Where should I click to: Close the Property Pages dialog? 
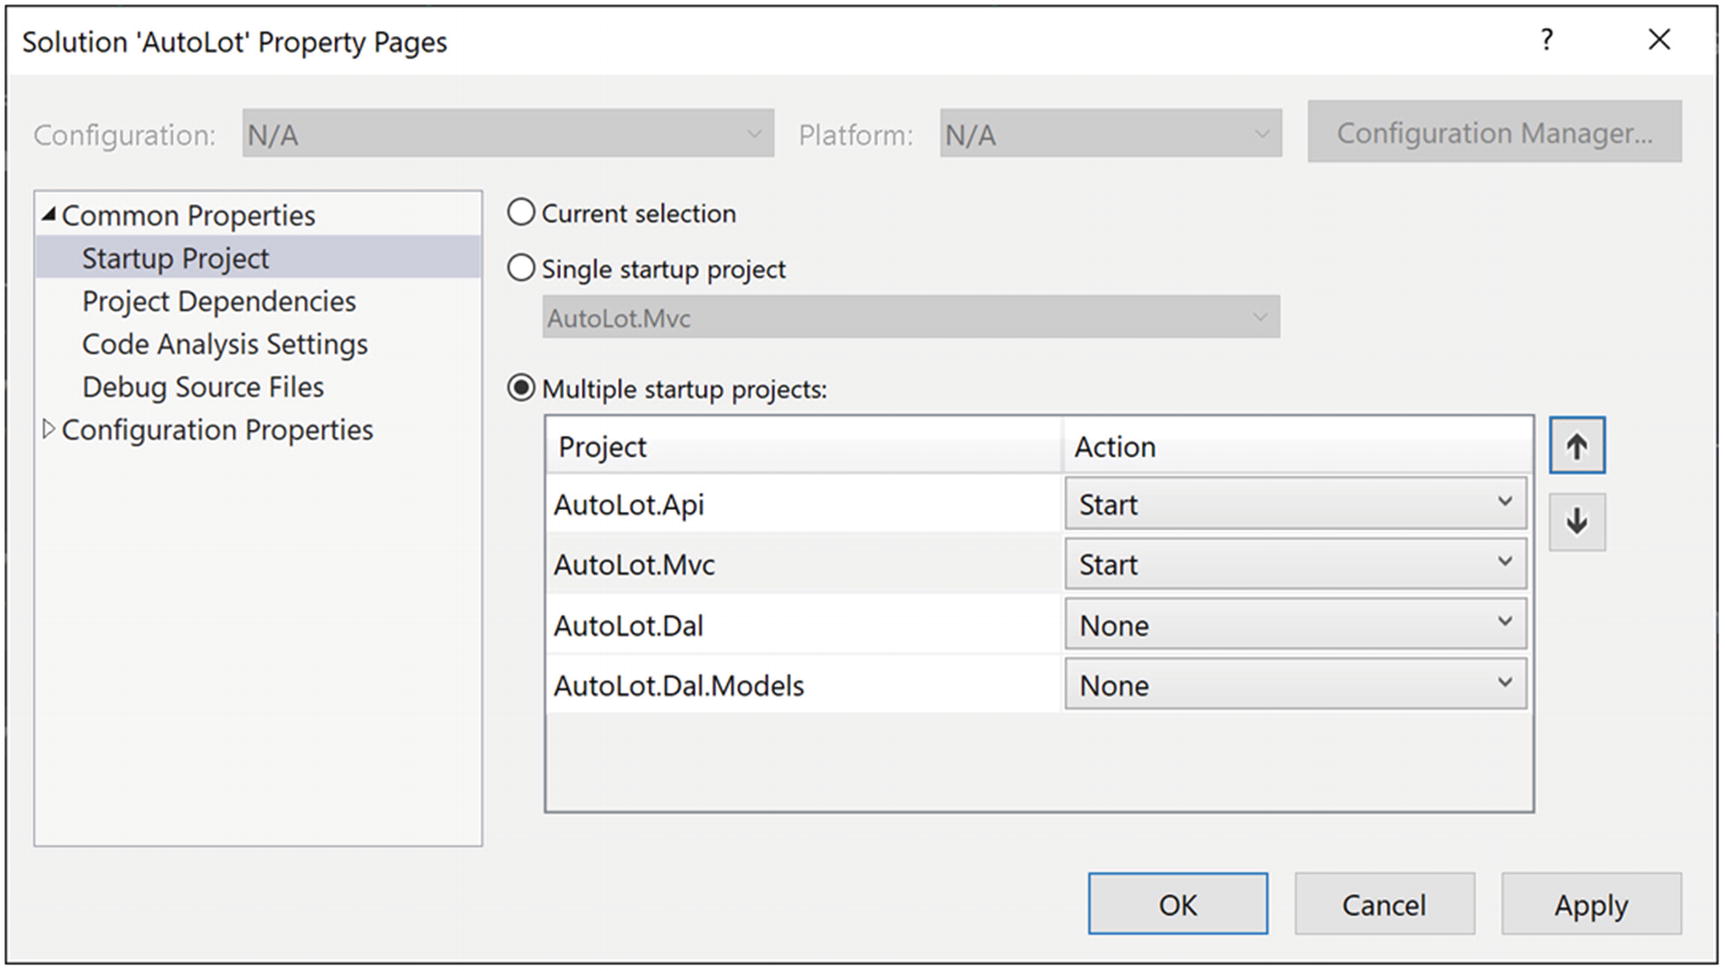(1659, 40)
